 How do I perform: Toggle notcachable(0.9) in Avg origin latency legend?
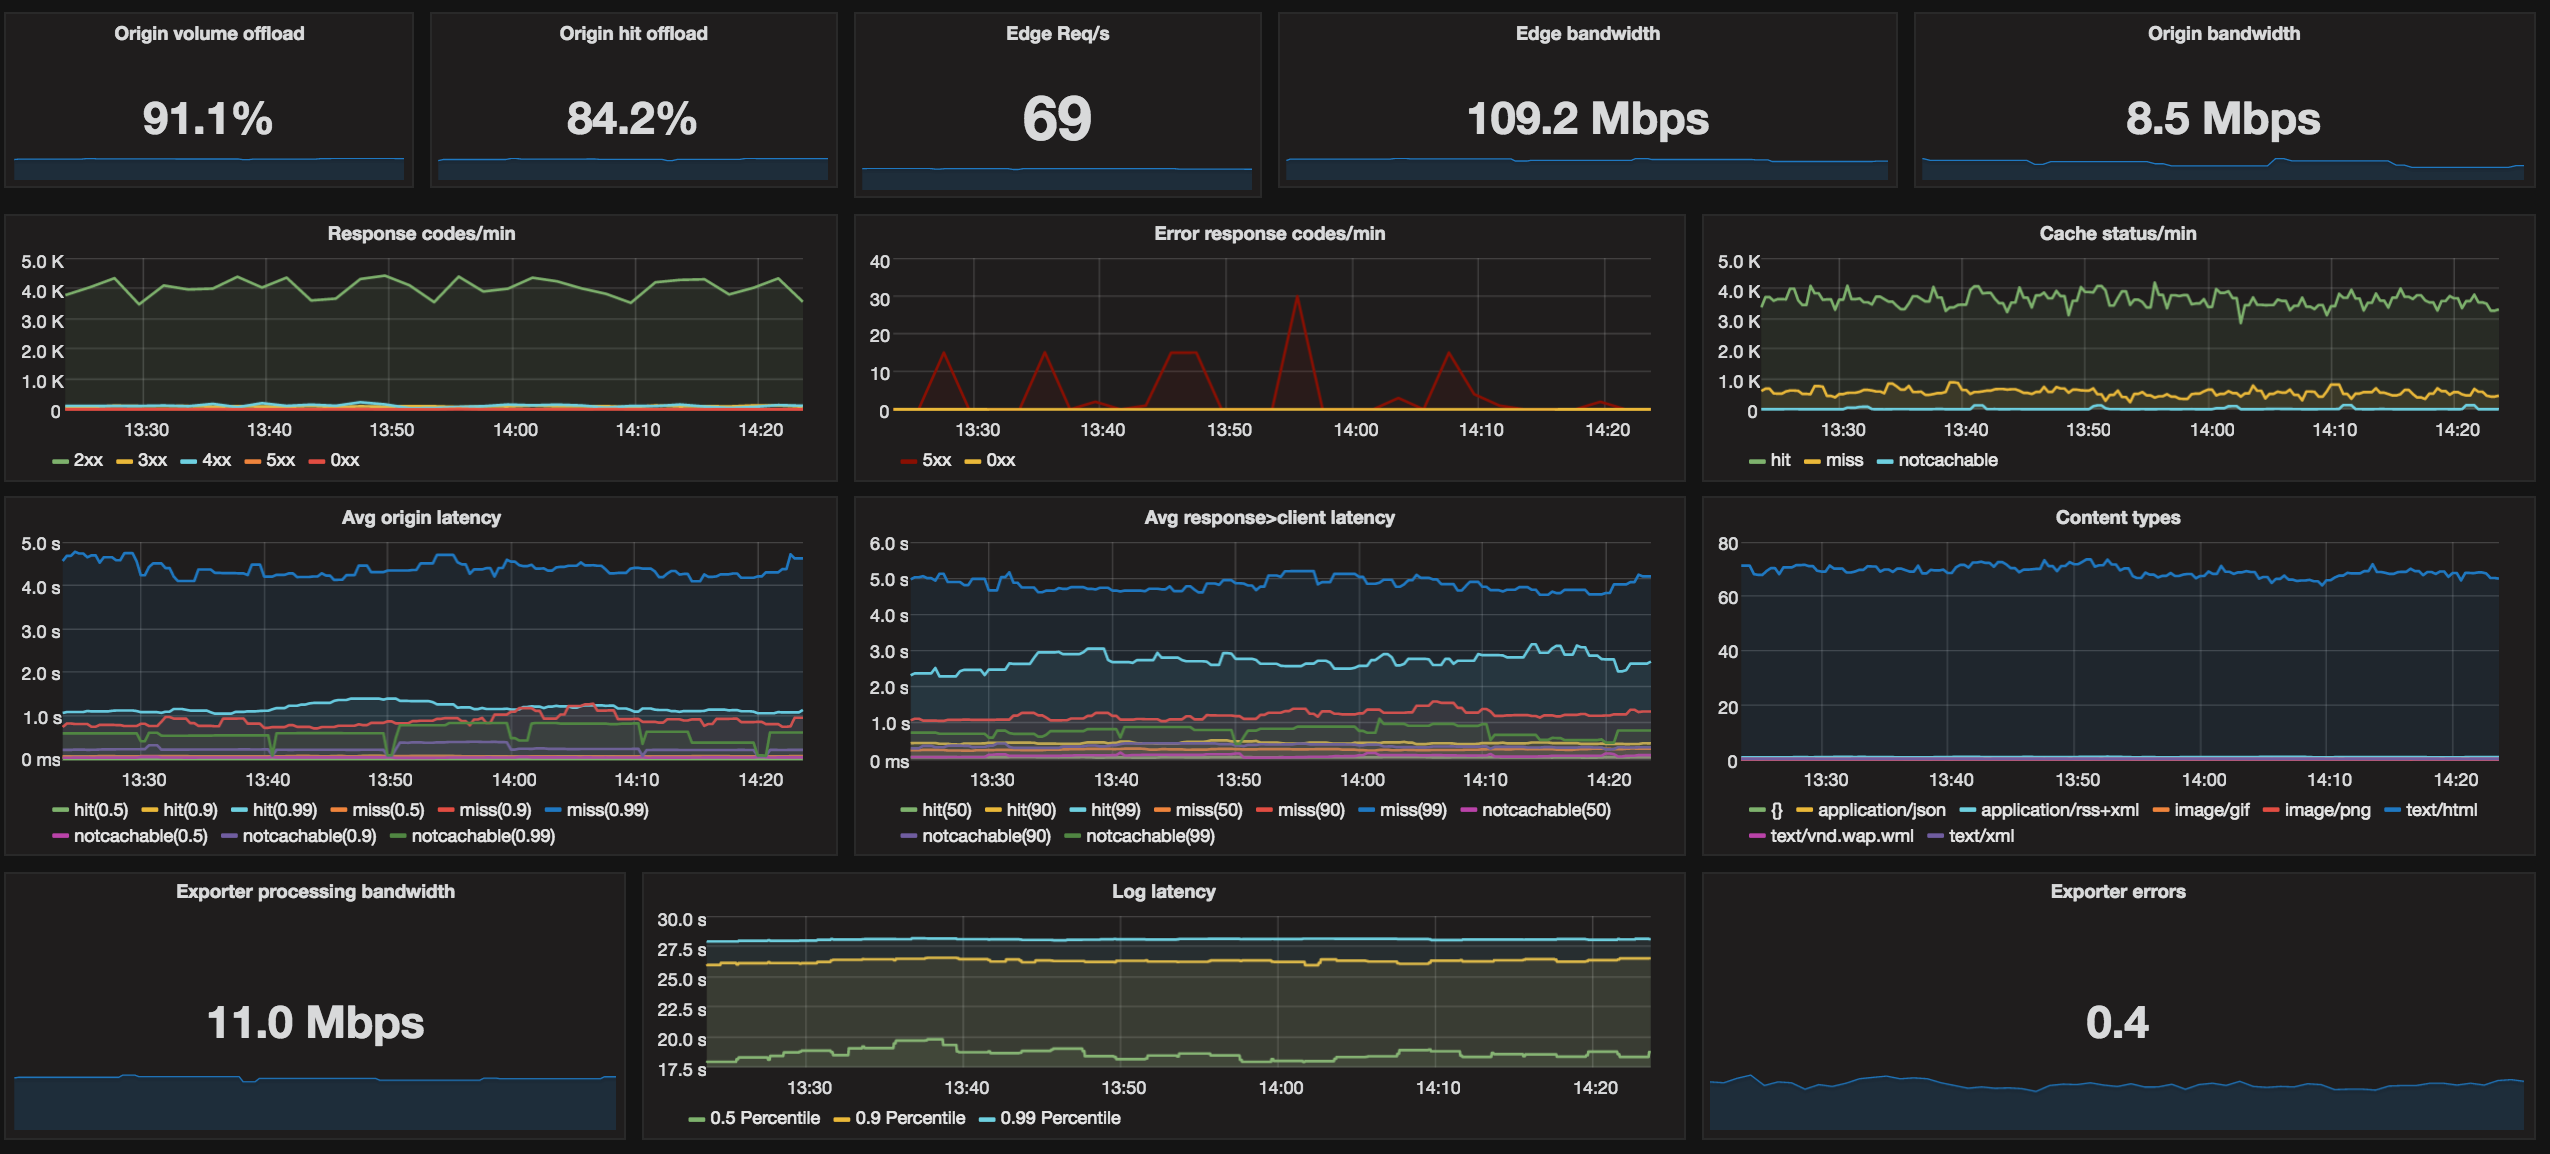tap(309, 836)
